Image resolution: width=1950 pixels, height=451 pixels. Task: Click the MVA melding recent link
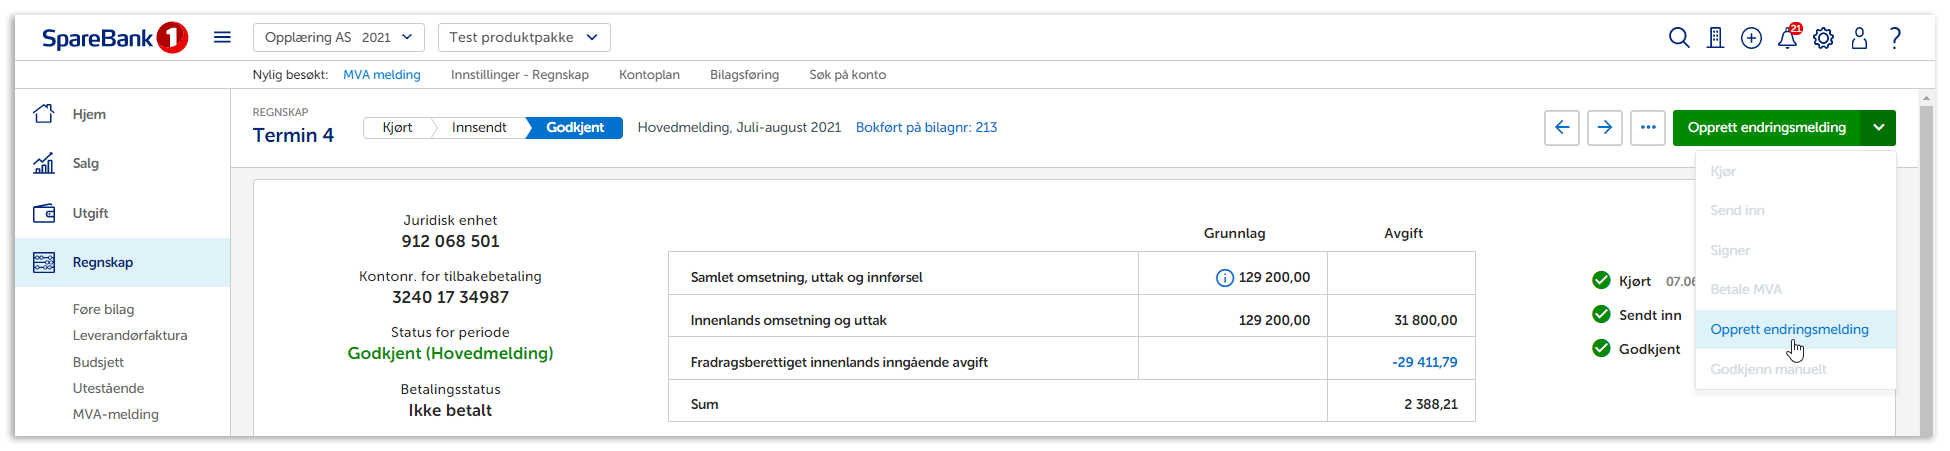click(381, 75)
